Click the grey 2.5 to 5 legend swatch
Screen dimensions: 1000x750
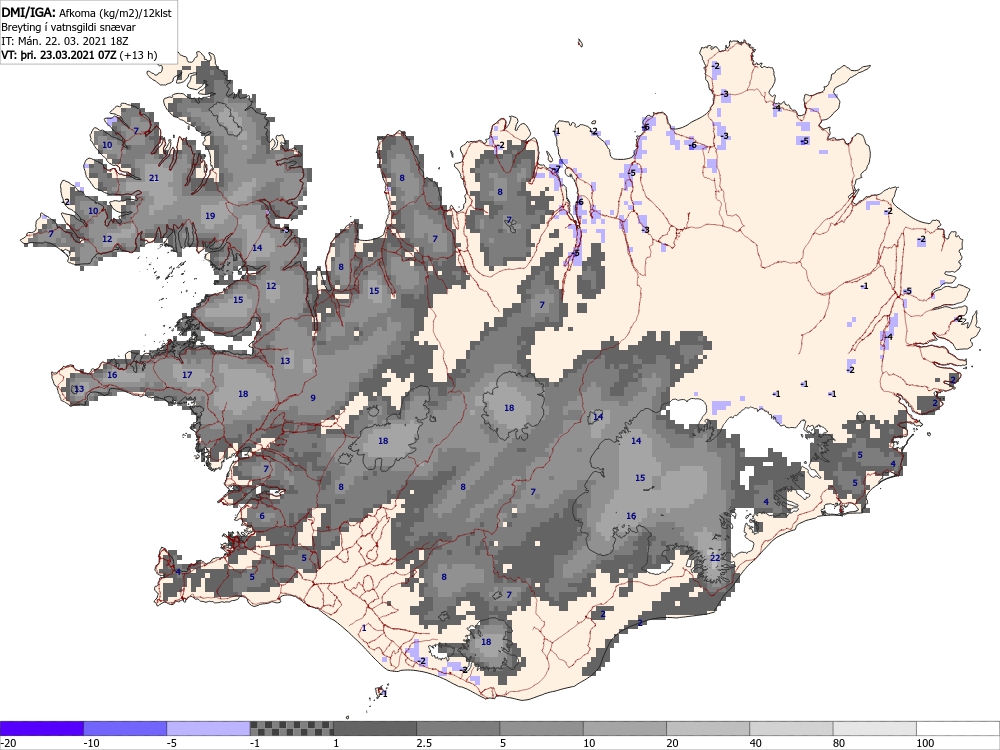click(x=458, y=728)
